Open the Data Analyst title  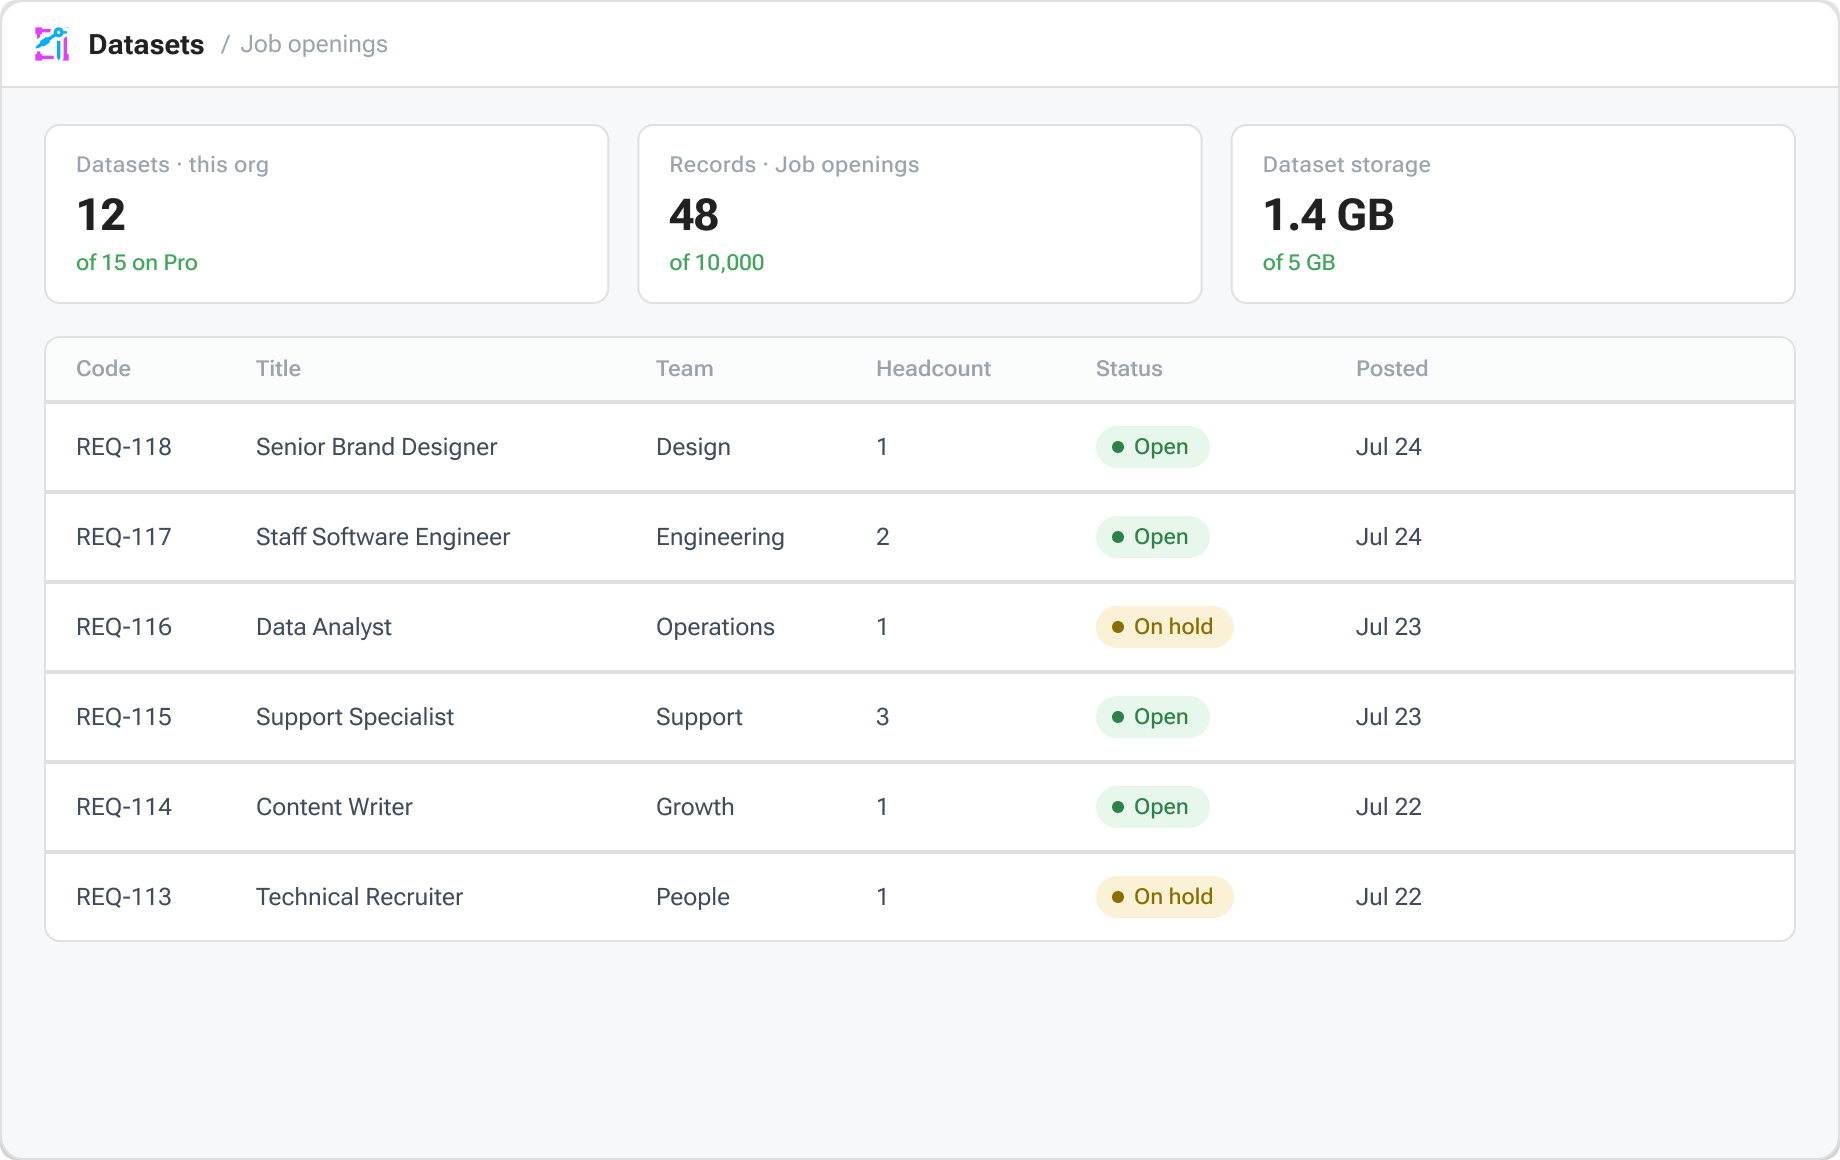(x=323, y=627)
